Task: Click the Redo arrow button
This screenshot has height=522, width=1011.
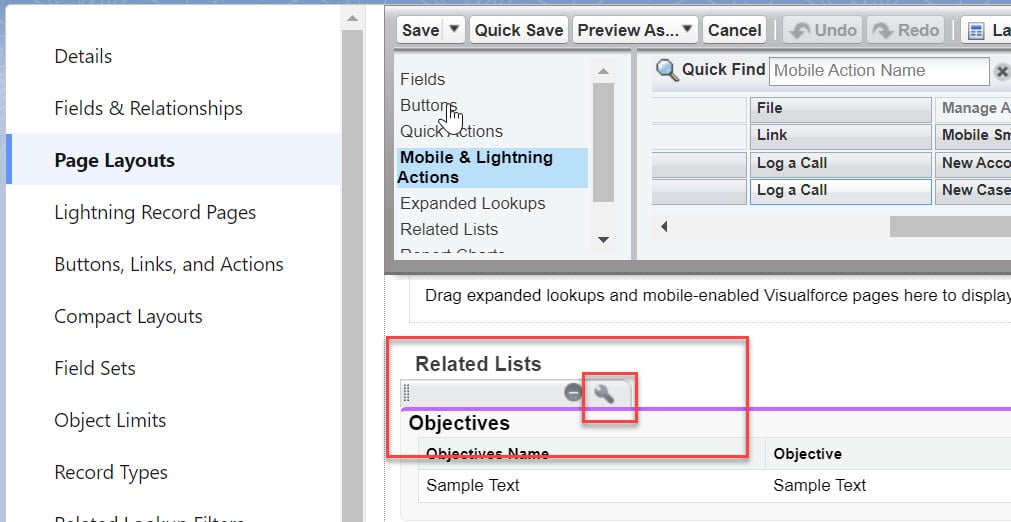Action: pos(906,30)
